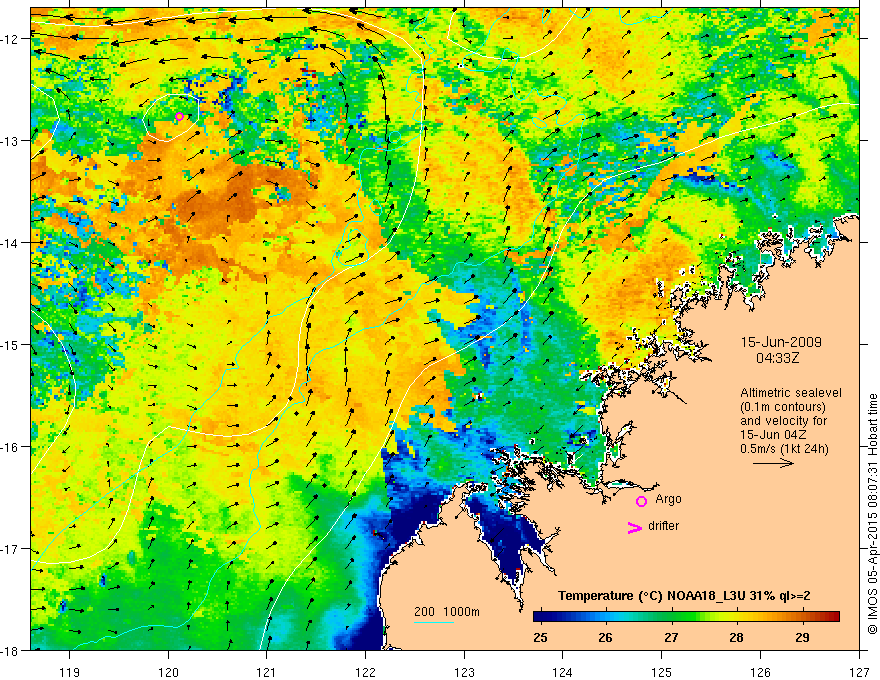Click the -15 latitude axis label

pyautogui.click(x=10, y=344)
